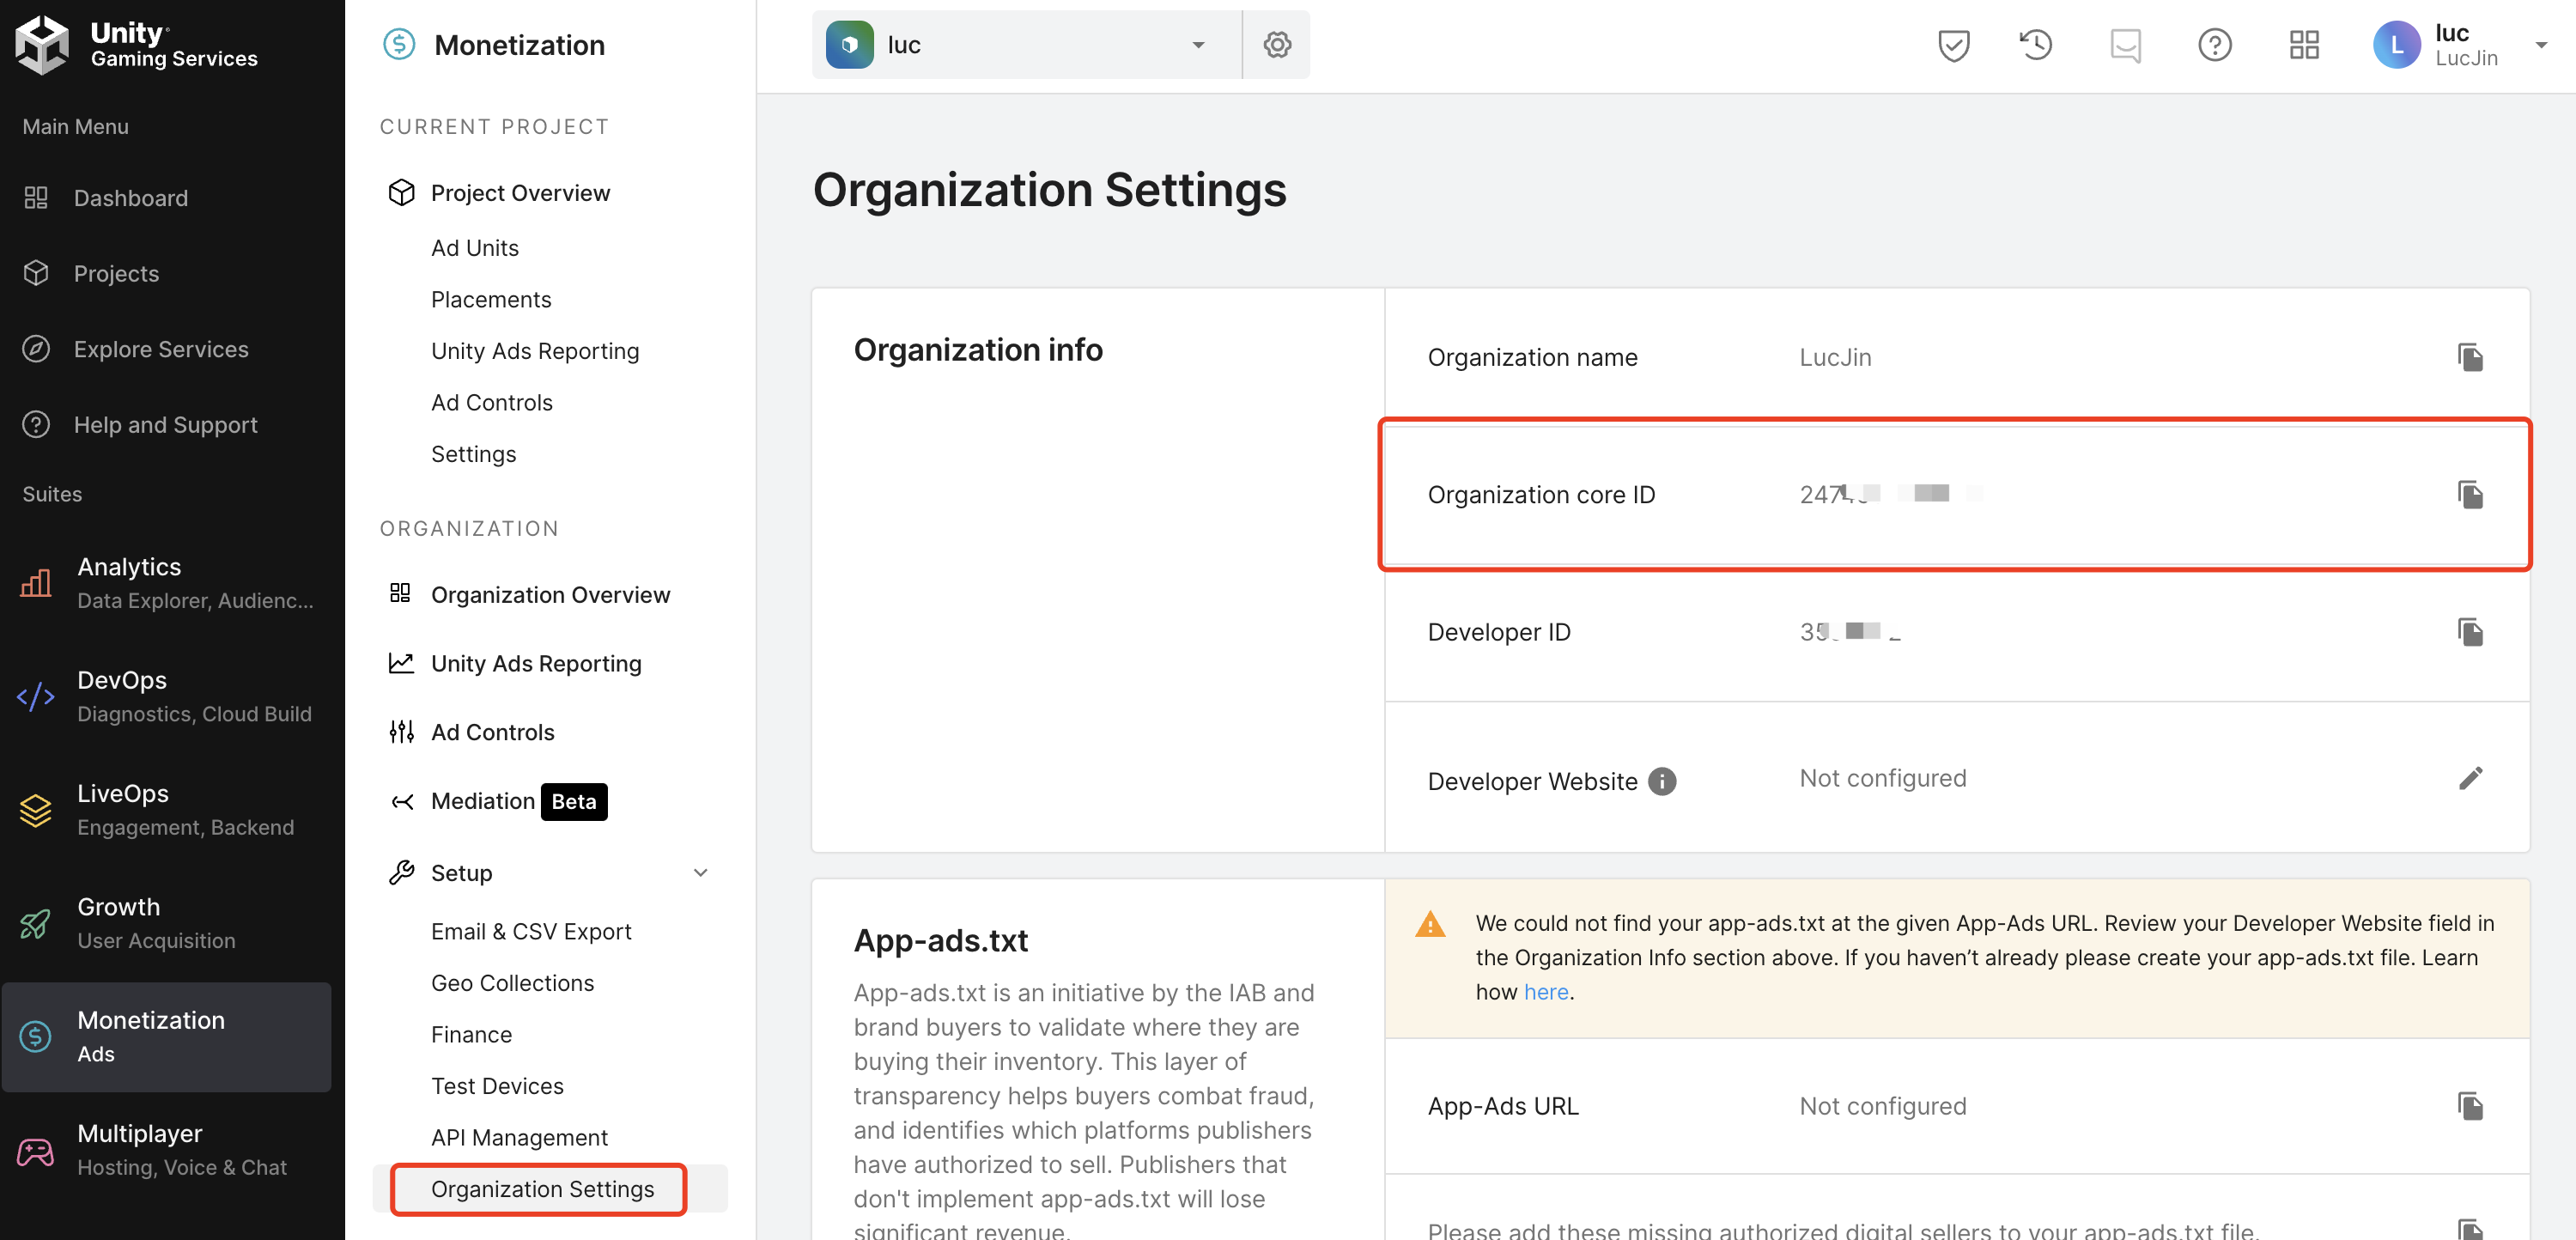Image resolution: width=2576 pixels, height=1240 pixels.
Task: Open organization Unity Ads Reporting
Action: point(536,664)
